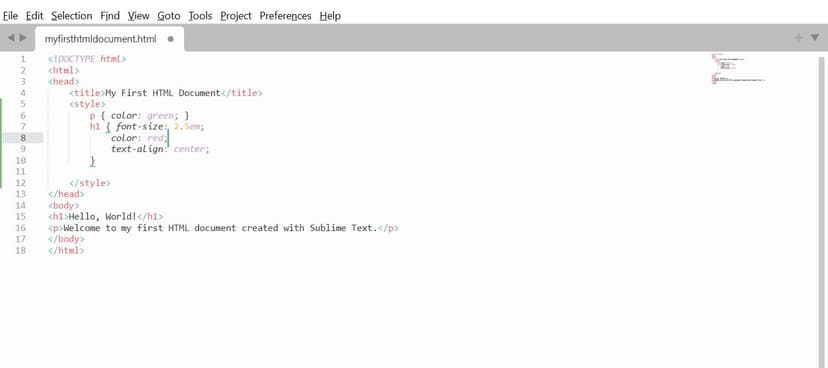The width and height of the screenshot is (828, 368).
Task: Click the 'Hello, World!' heading text
Action: 103,216
